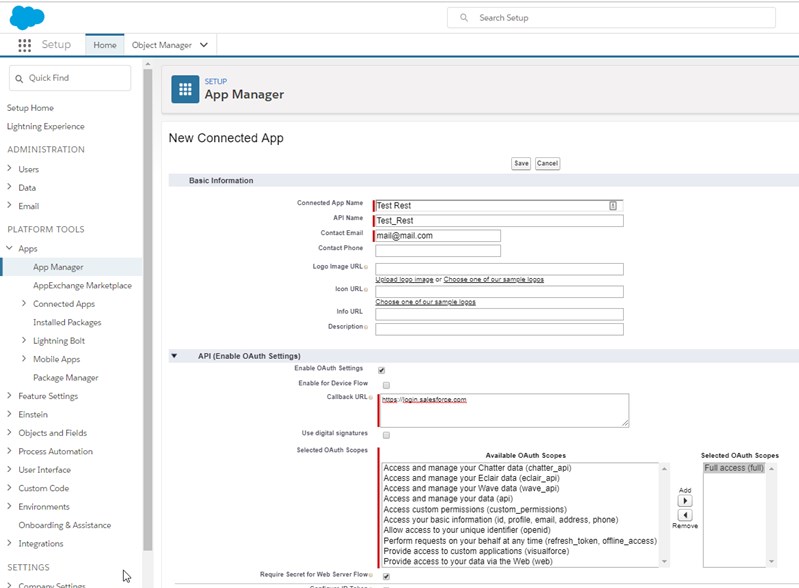This screenshot has height=588, width=799.
Task: Expand the Email section
Action: 10,205
